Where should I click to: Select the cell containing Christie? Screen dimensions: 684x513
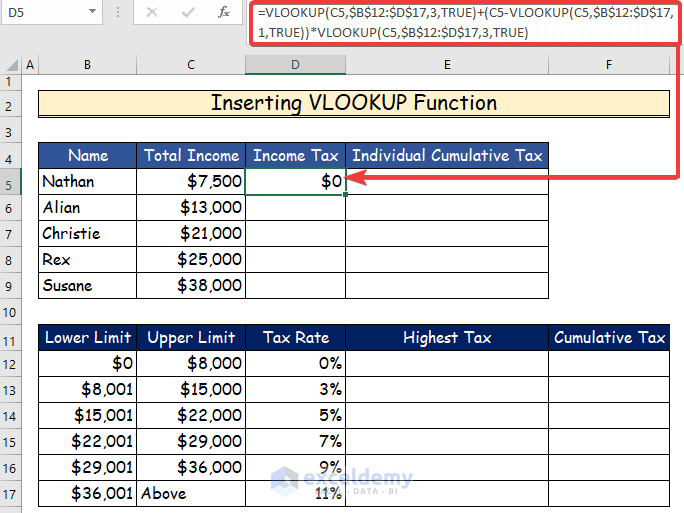coord(87,234)
